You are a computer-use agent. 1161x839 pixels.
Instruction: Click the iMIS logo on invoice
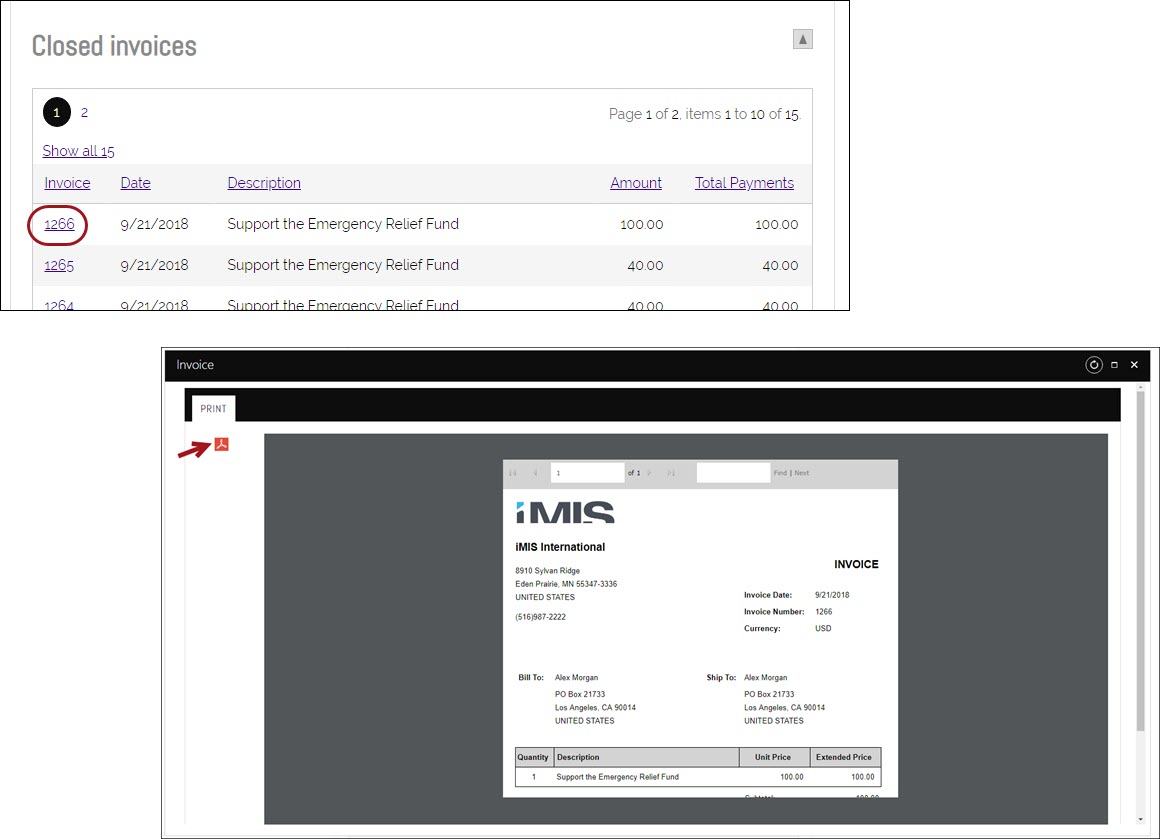click(565, 512)
